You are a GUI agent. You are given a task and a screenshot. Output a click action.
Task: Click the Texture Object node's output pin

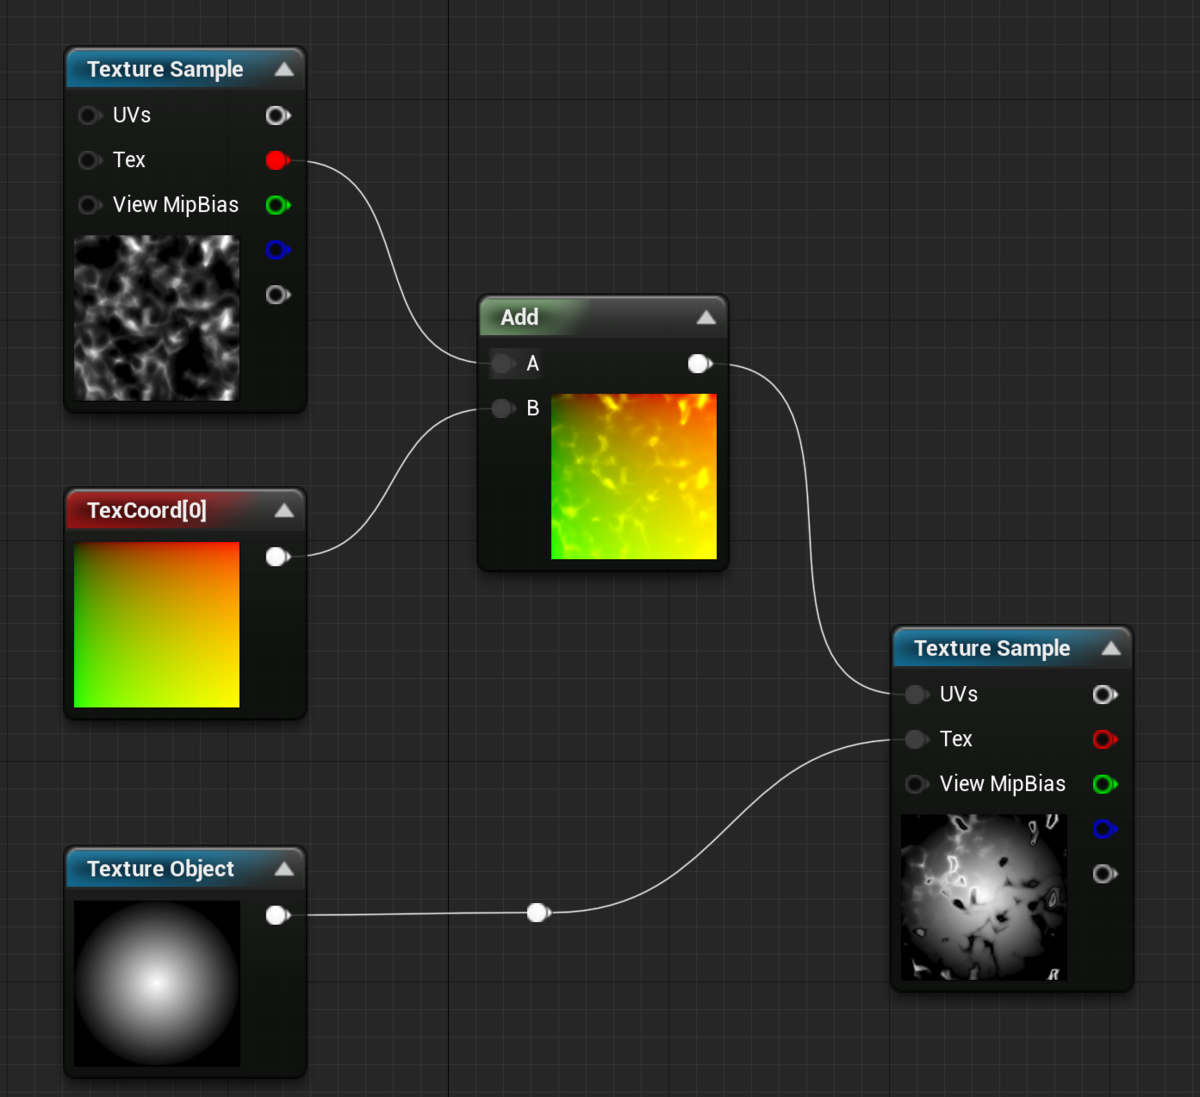[x=278, y=914]
